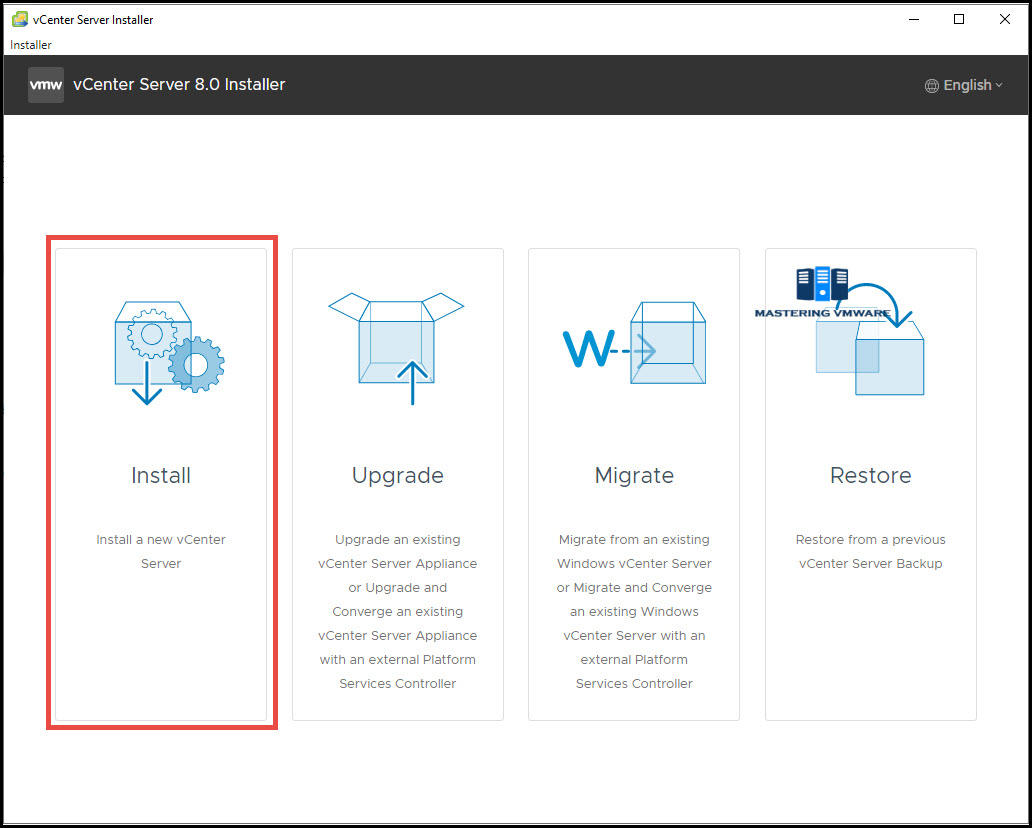The width and height of the screenshot is (1032, 828).
Task: Click the 'vCenter Server 8.0 Installer' header title
Action: click(x=179, y=85)
